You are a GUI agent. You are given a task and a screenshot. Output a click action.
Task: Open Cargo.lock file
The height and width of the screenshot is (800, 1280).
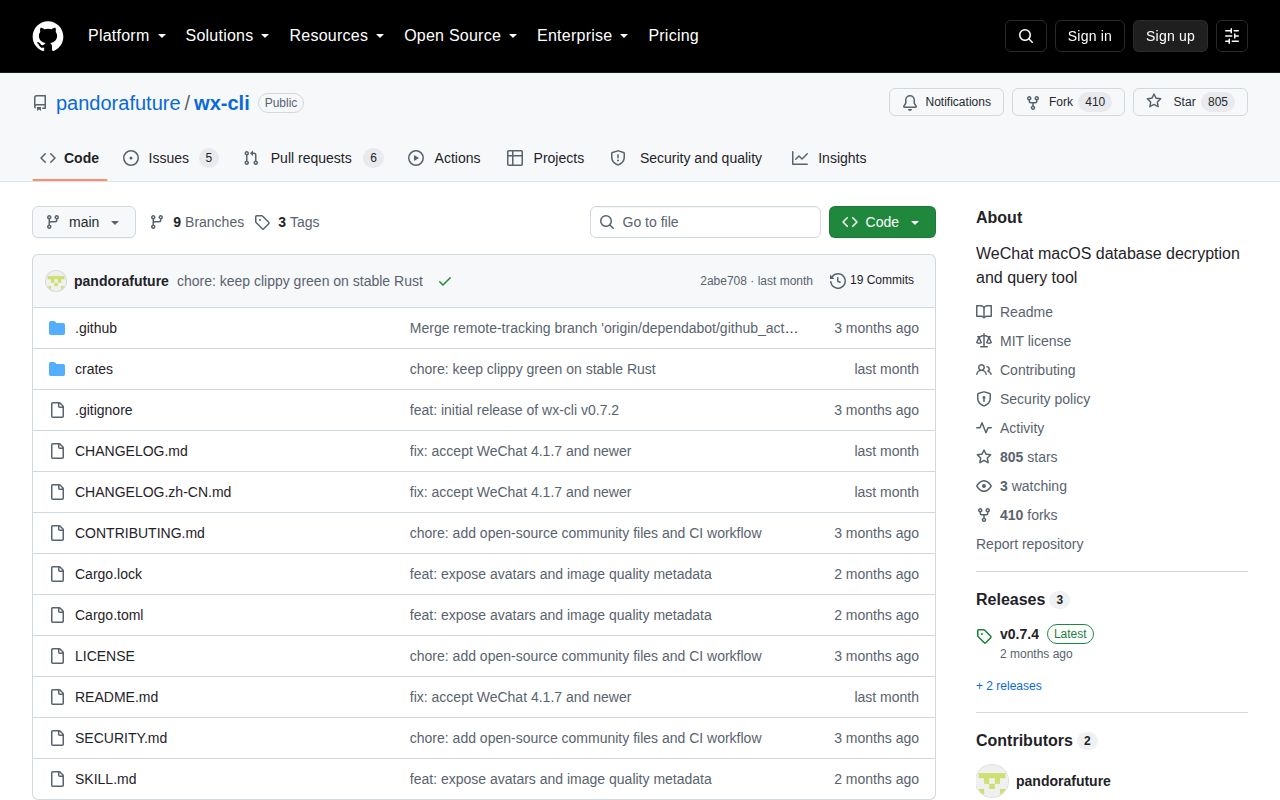click(109, 574)
